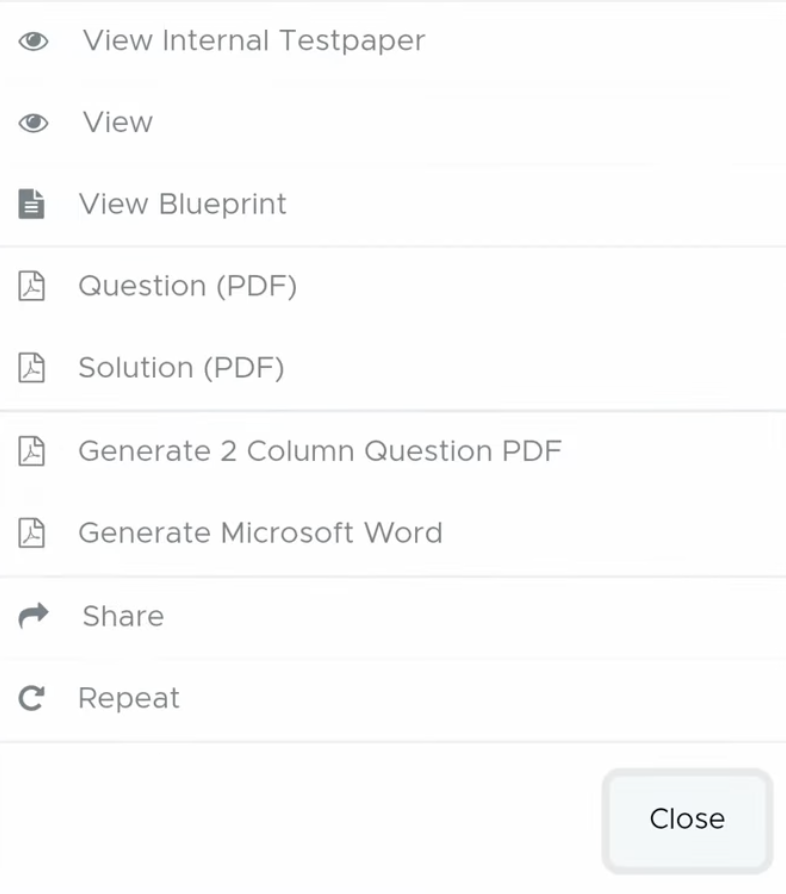Click the document icon for View Blueprint
This screenshot has width=786, height=894.
tap(32, 205)
